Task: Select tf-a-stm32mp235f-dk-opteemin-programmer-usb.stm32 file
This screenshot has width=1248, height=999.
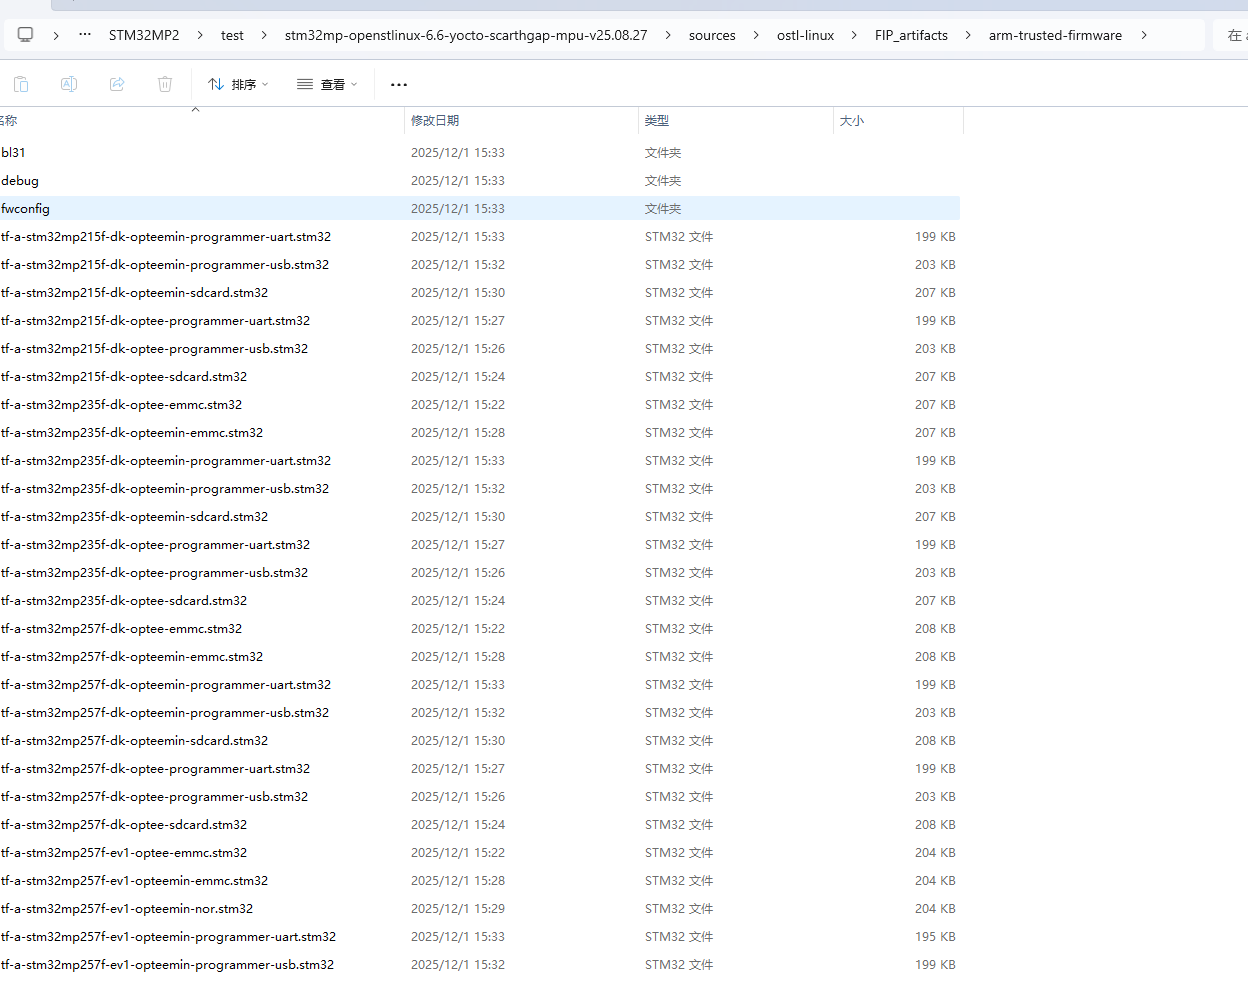Action: [480, 489]
